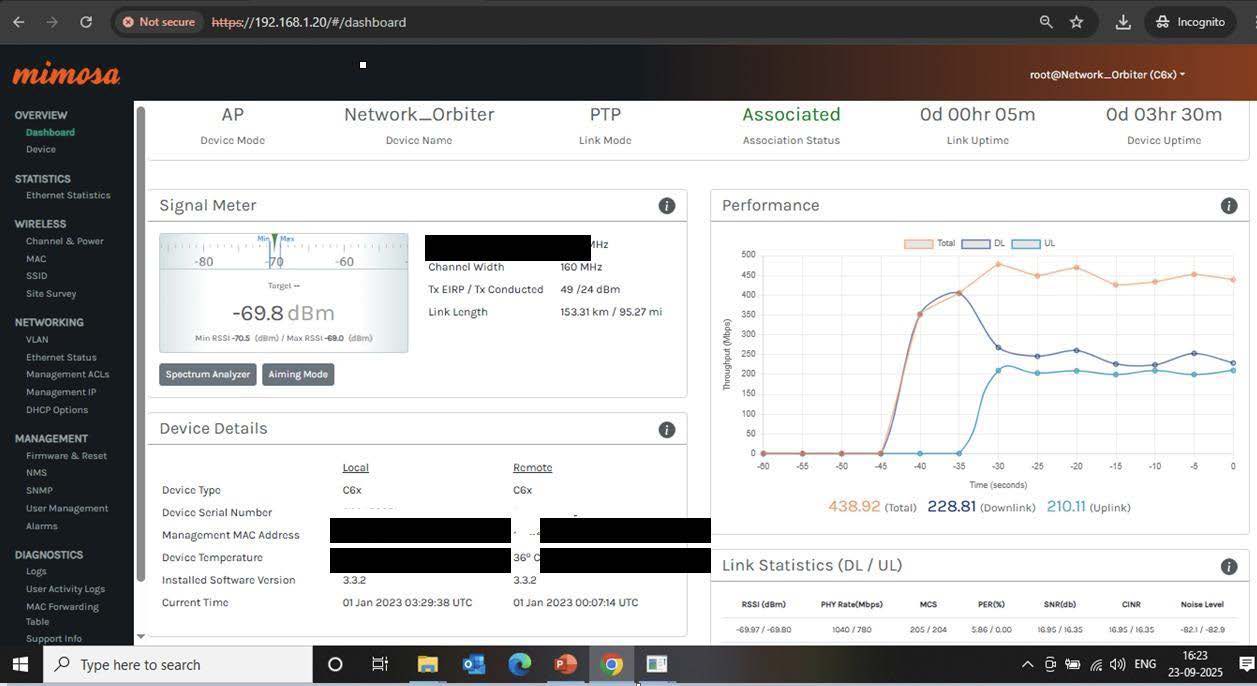Screen dimensions: 1257x686
Task: Expand the root@Network_Orbiter user menu
Action: (1107, 75)
